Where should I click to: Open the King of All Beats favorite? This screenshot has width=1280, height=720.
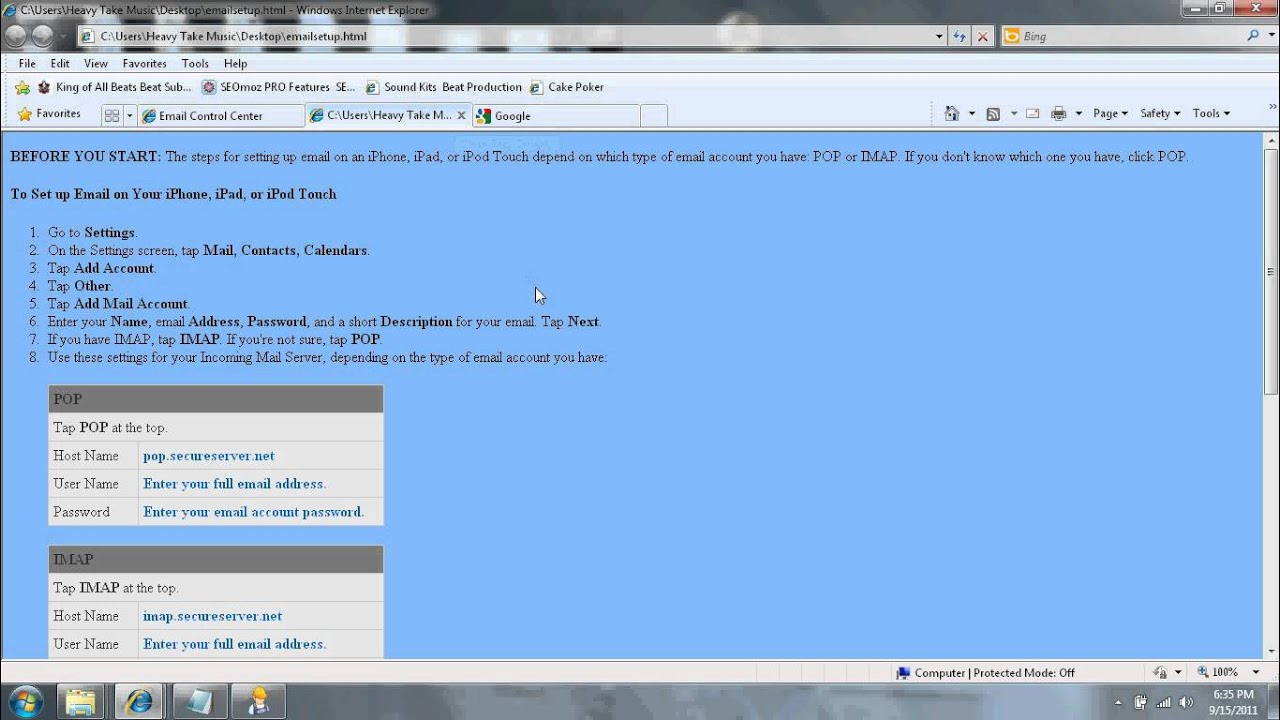click(x=114, y=87)
